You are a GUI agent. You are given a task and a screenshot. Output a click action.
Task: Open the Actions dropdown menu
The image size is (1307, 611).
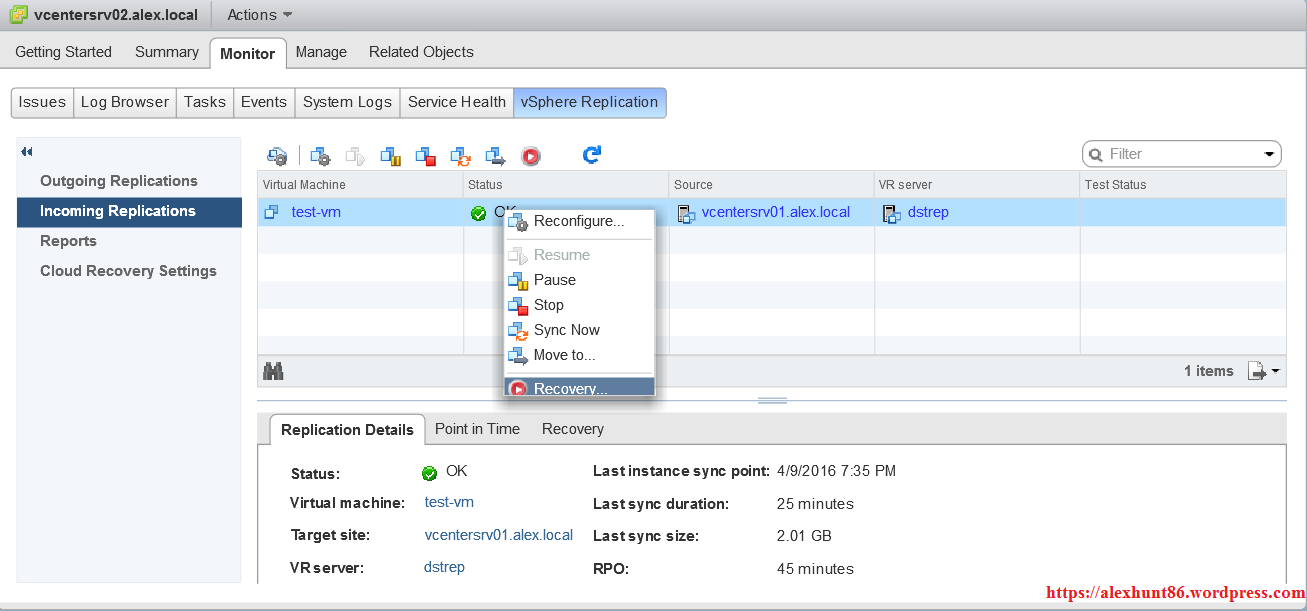click(259, 15)
